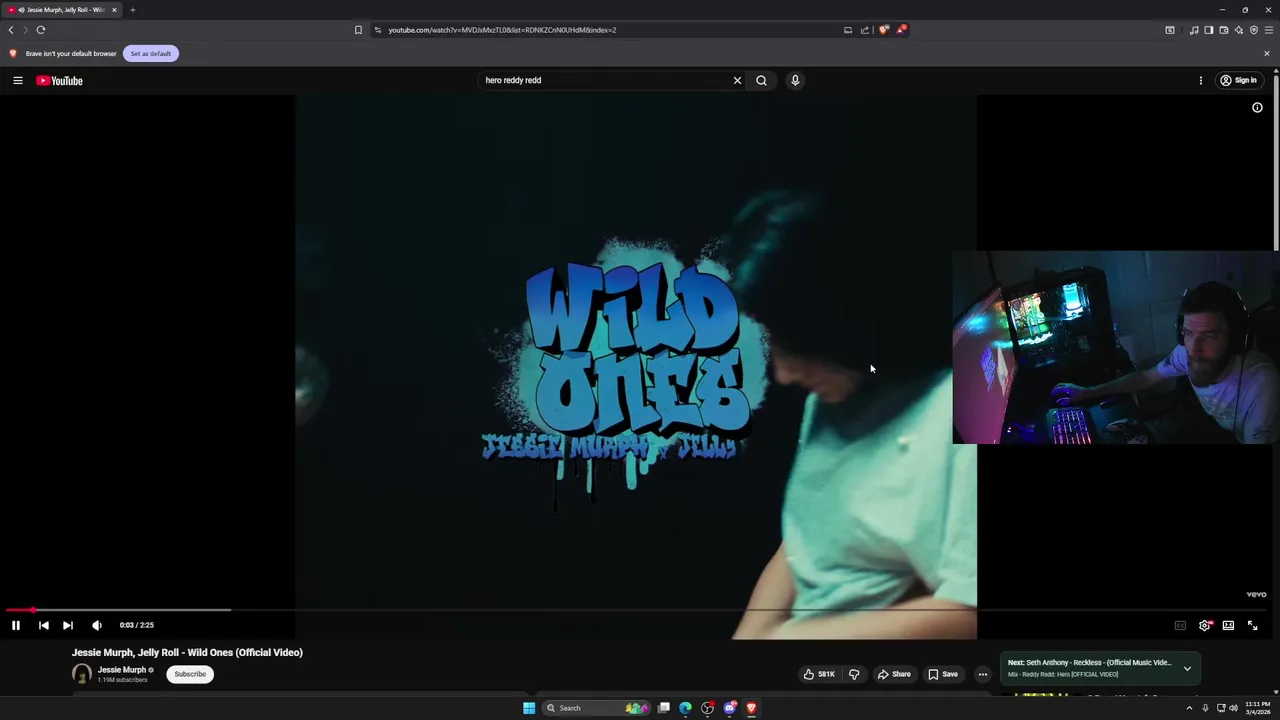Enter fullscreen mode in the player
Viewport: 1280px width, 720px height.
tap(1252, 625)
